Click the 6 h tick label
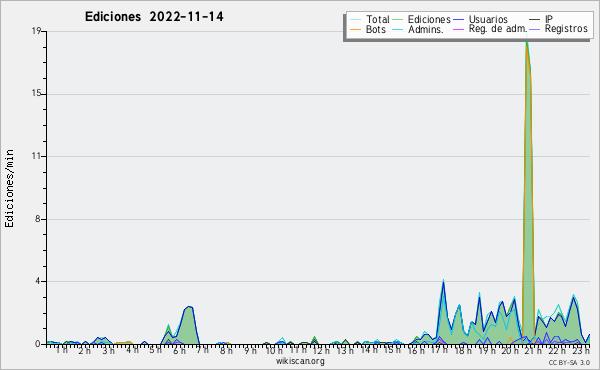The image size is (600, 370). tap(179, 351)
